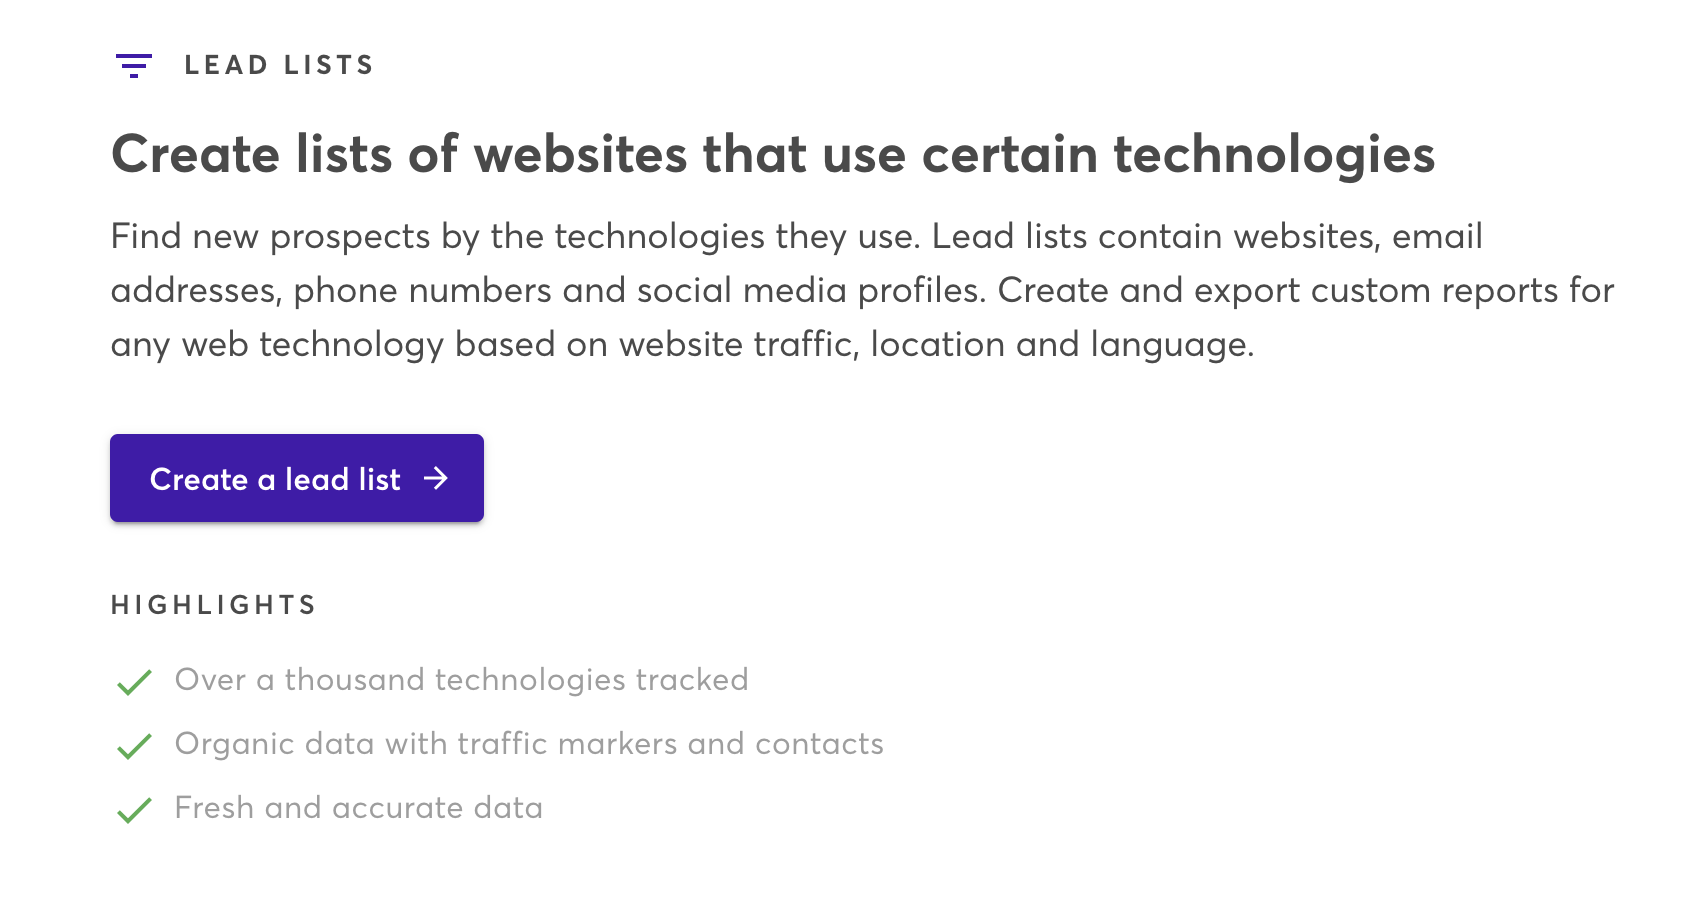Select the 'Organic data with traffic markers and contacts' item
The width and height of the screenshot is (1682, 918).
[529, 744]
